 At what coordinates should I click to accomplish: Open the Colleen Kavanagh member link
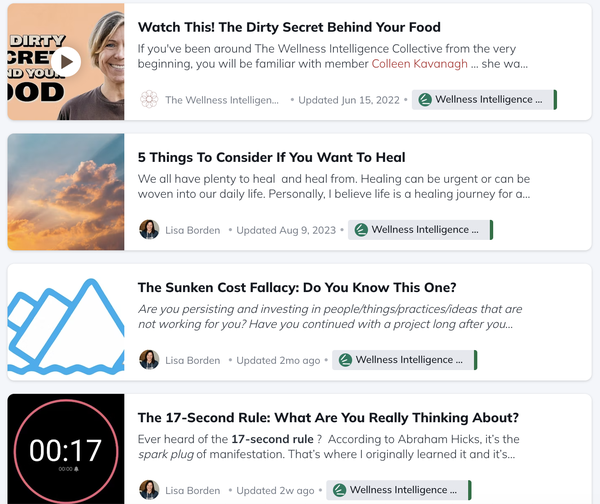click(419, 64)
